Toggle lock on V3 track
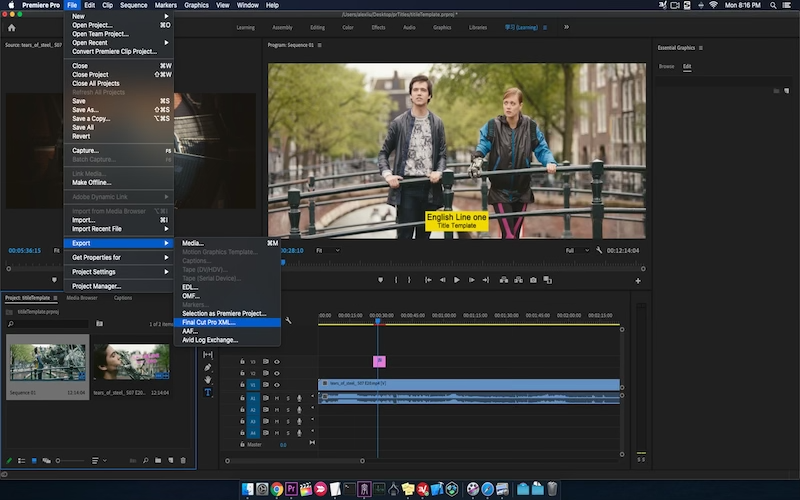The height and width of the screenshot is (500, 800). (x=242, y=362)
